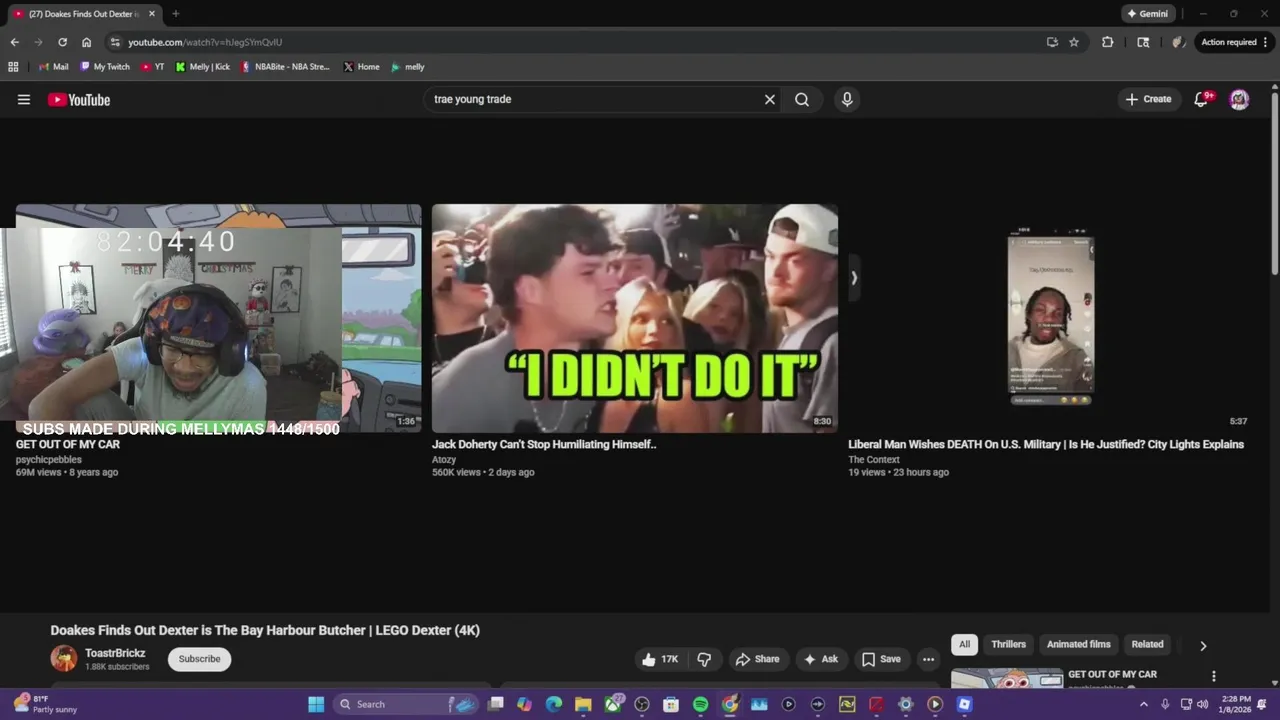Viewport: 1280px width, 720px height.
Task: Start voice search with the microphone
Action: coord(847,99)
